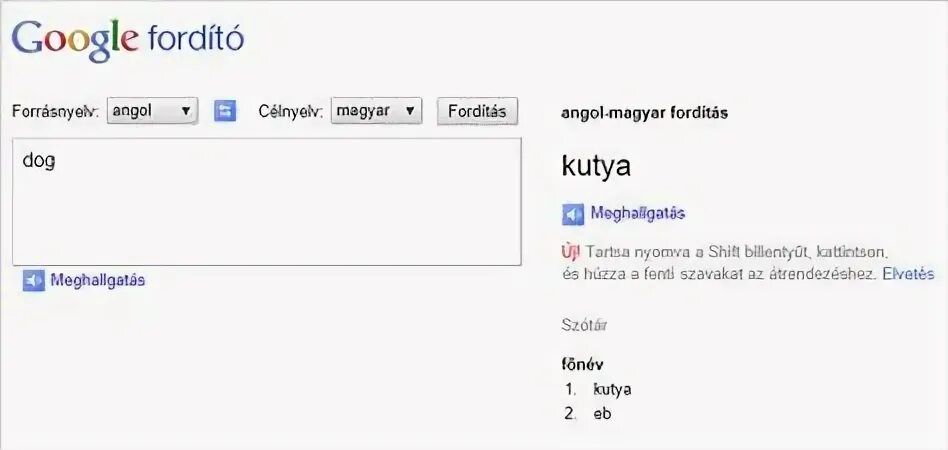Click the speaker icon below the input box
The image size is (948, 450).
pos(33,281)
